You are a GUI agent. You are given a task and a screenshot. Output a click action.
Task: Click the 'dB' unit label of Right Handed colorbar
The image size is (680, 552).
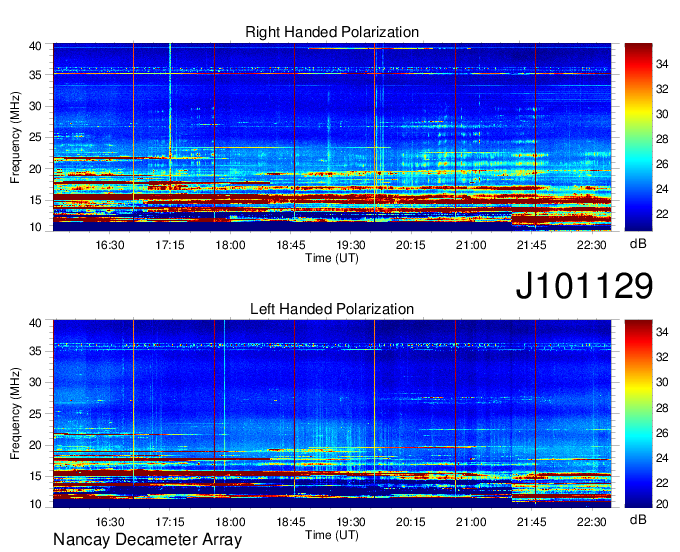coord(638,244)
